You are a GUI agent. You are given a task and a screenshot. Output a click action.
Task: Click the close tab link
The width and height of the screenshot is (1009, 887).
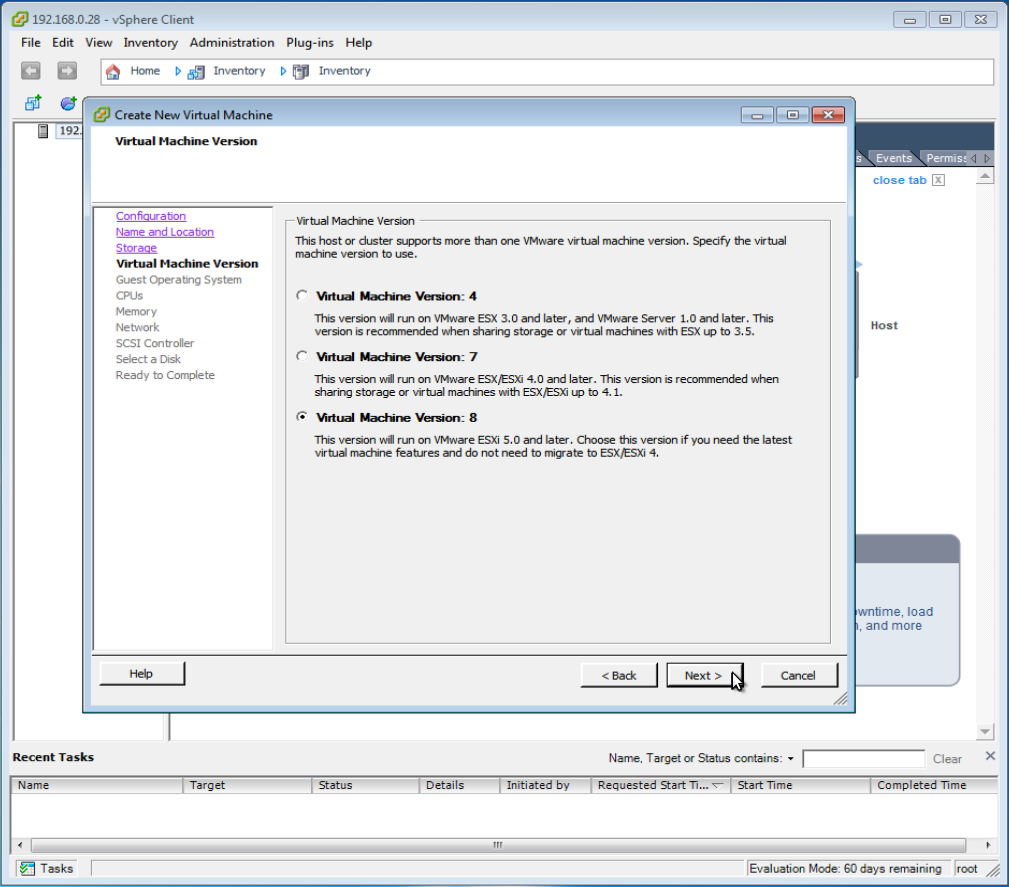(x=899, y=180)
